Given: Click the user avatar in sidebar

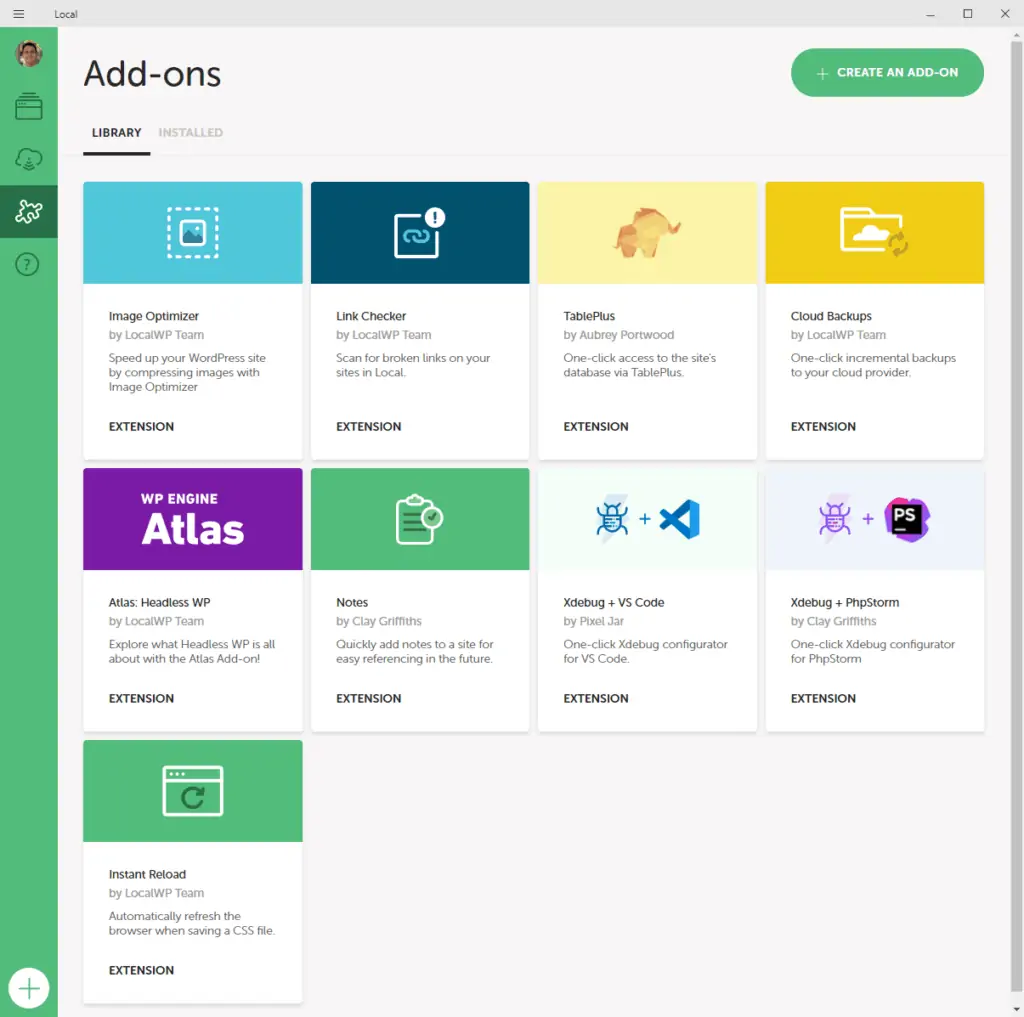Looking at the screenshot, I should [x=29, y=54].
